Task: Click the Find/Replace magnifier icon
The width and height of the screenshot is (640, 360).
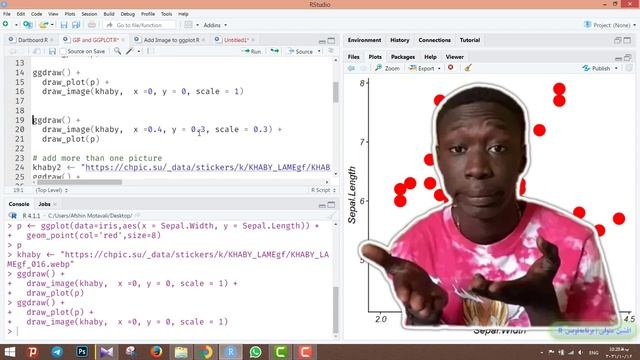Action: (117, 51)
